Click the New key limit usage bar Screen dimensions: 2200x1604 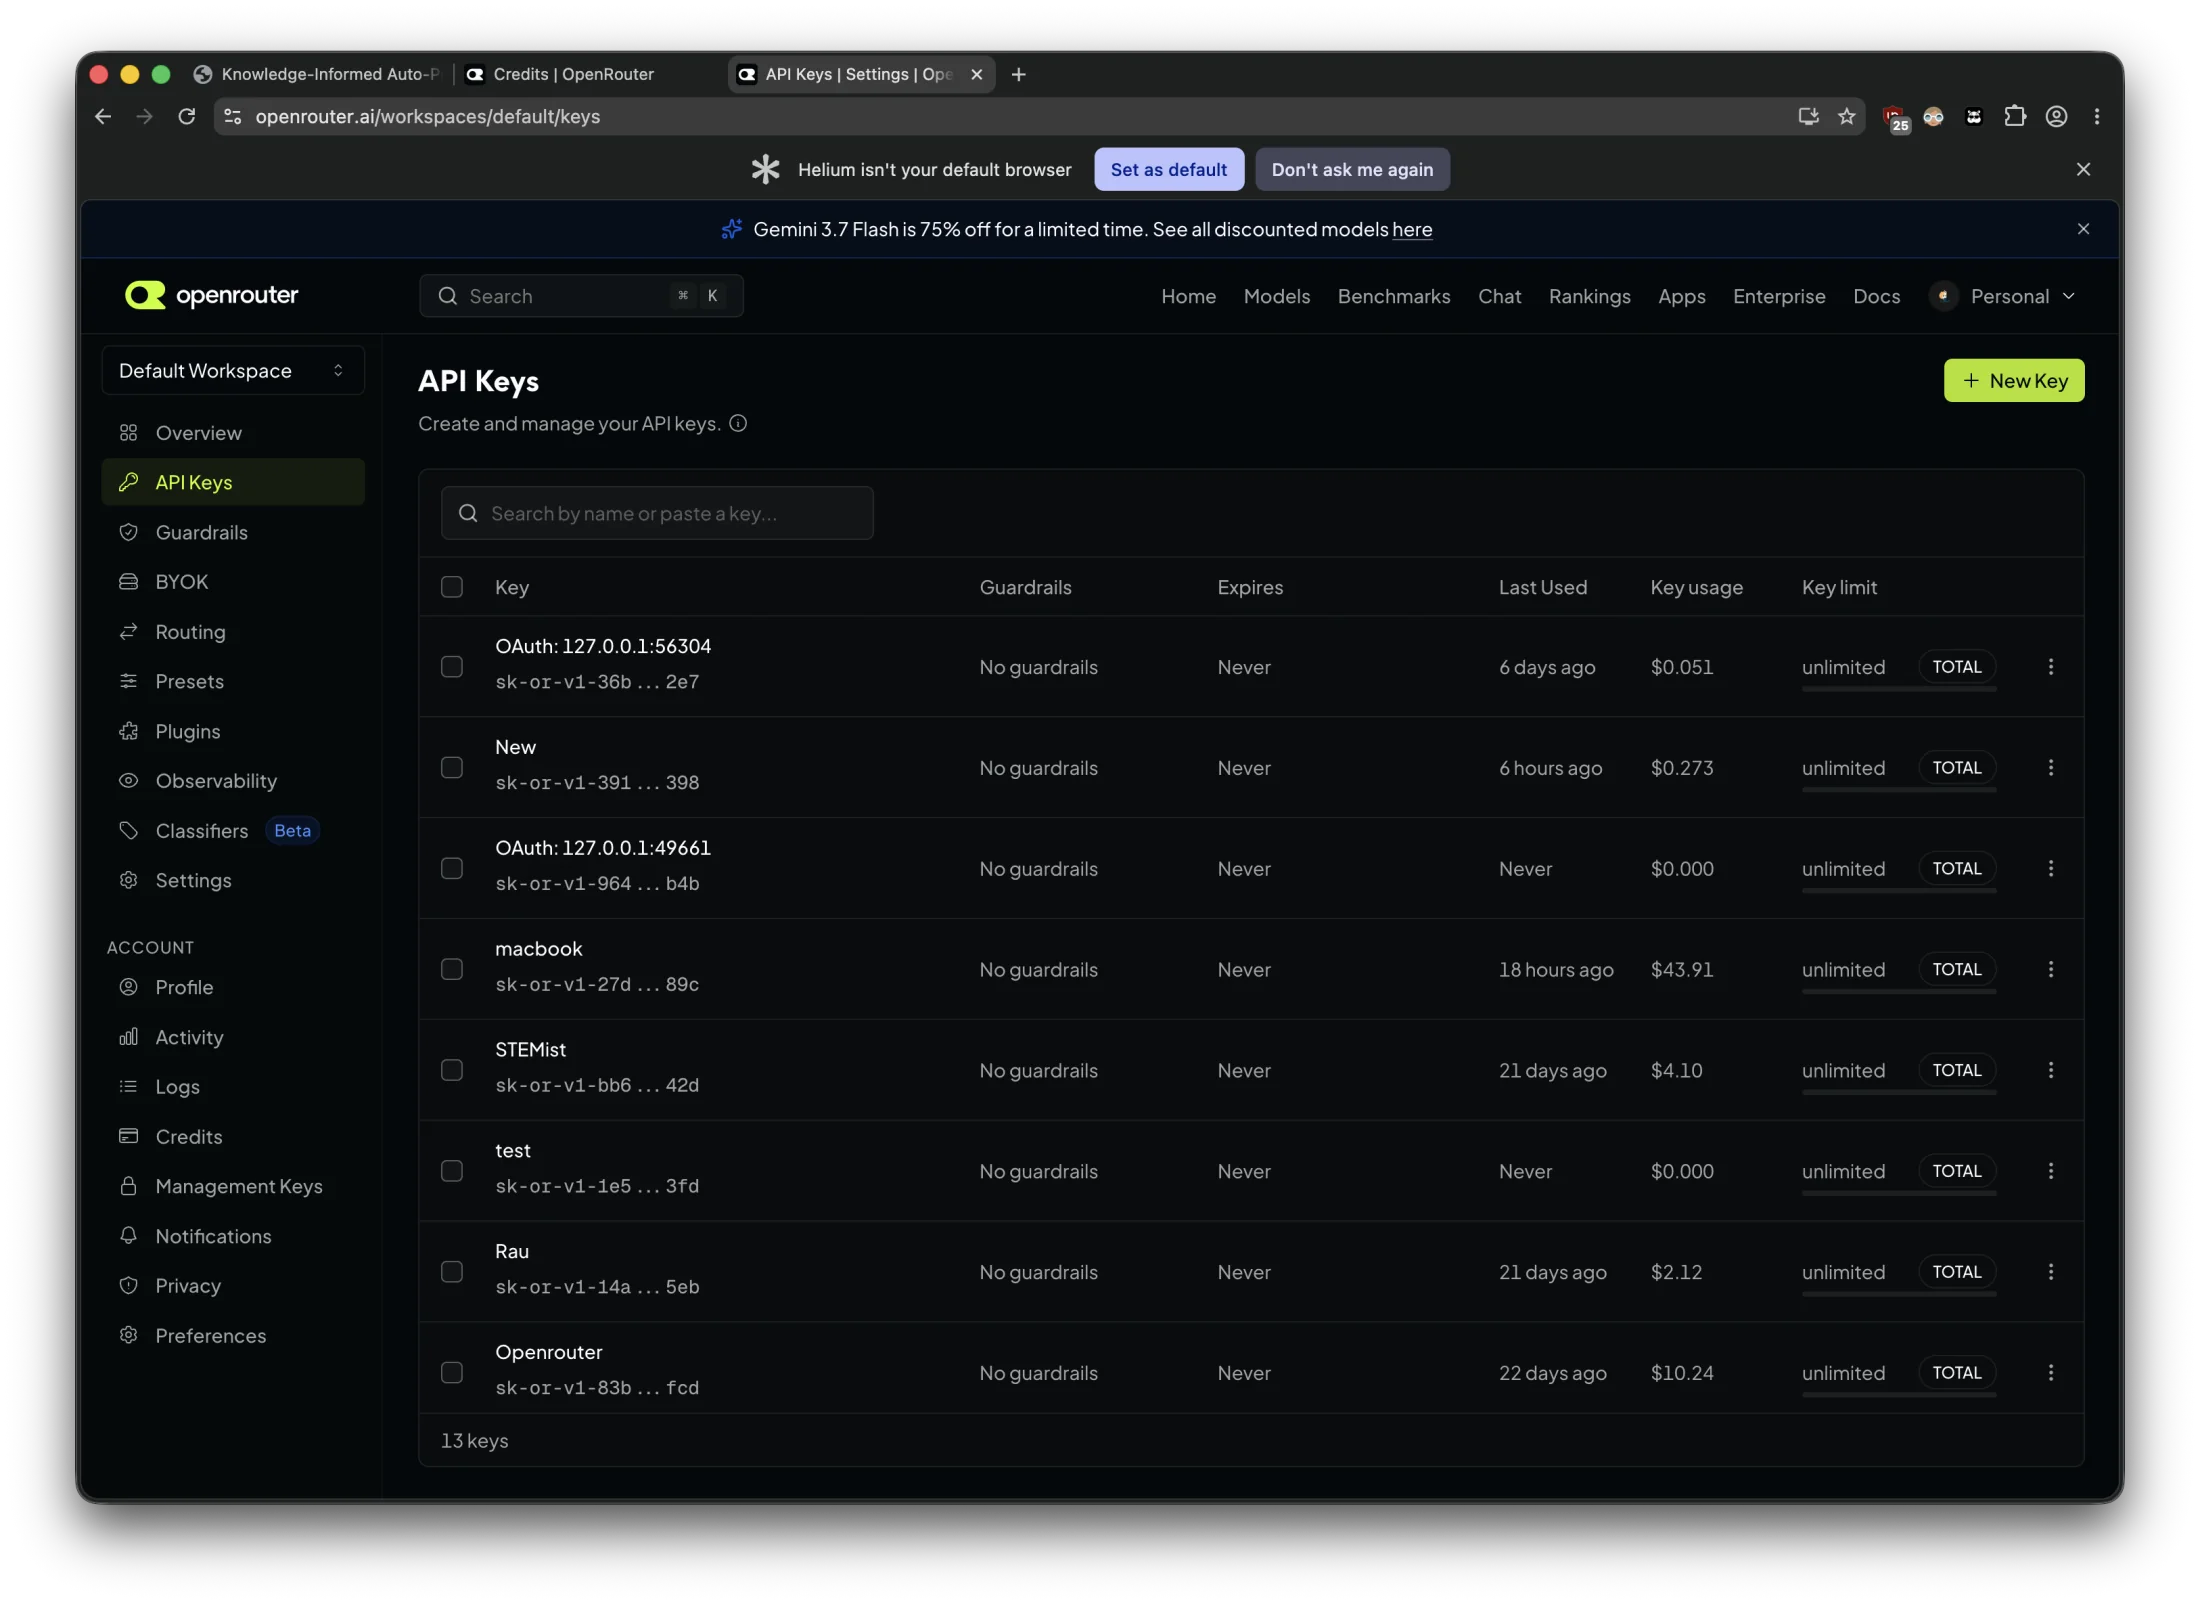(x=1899, y=789)
